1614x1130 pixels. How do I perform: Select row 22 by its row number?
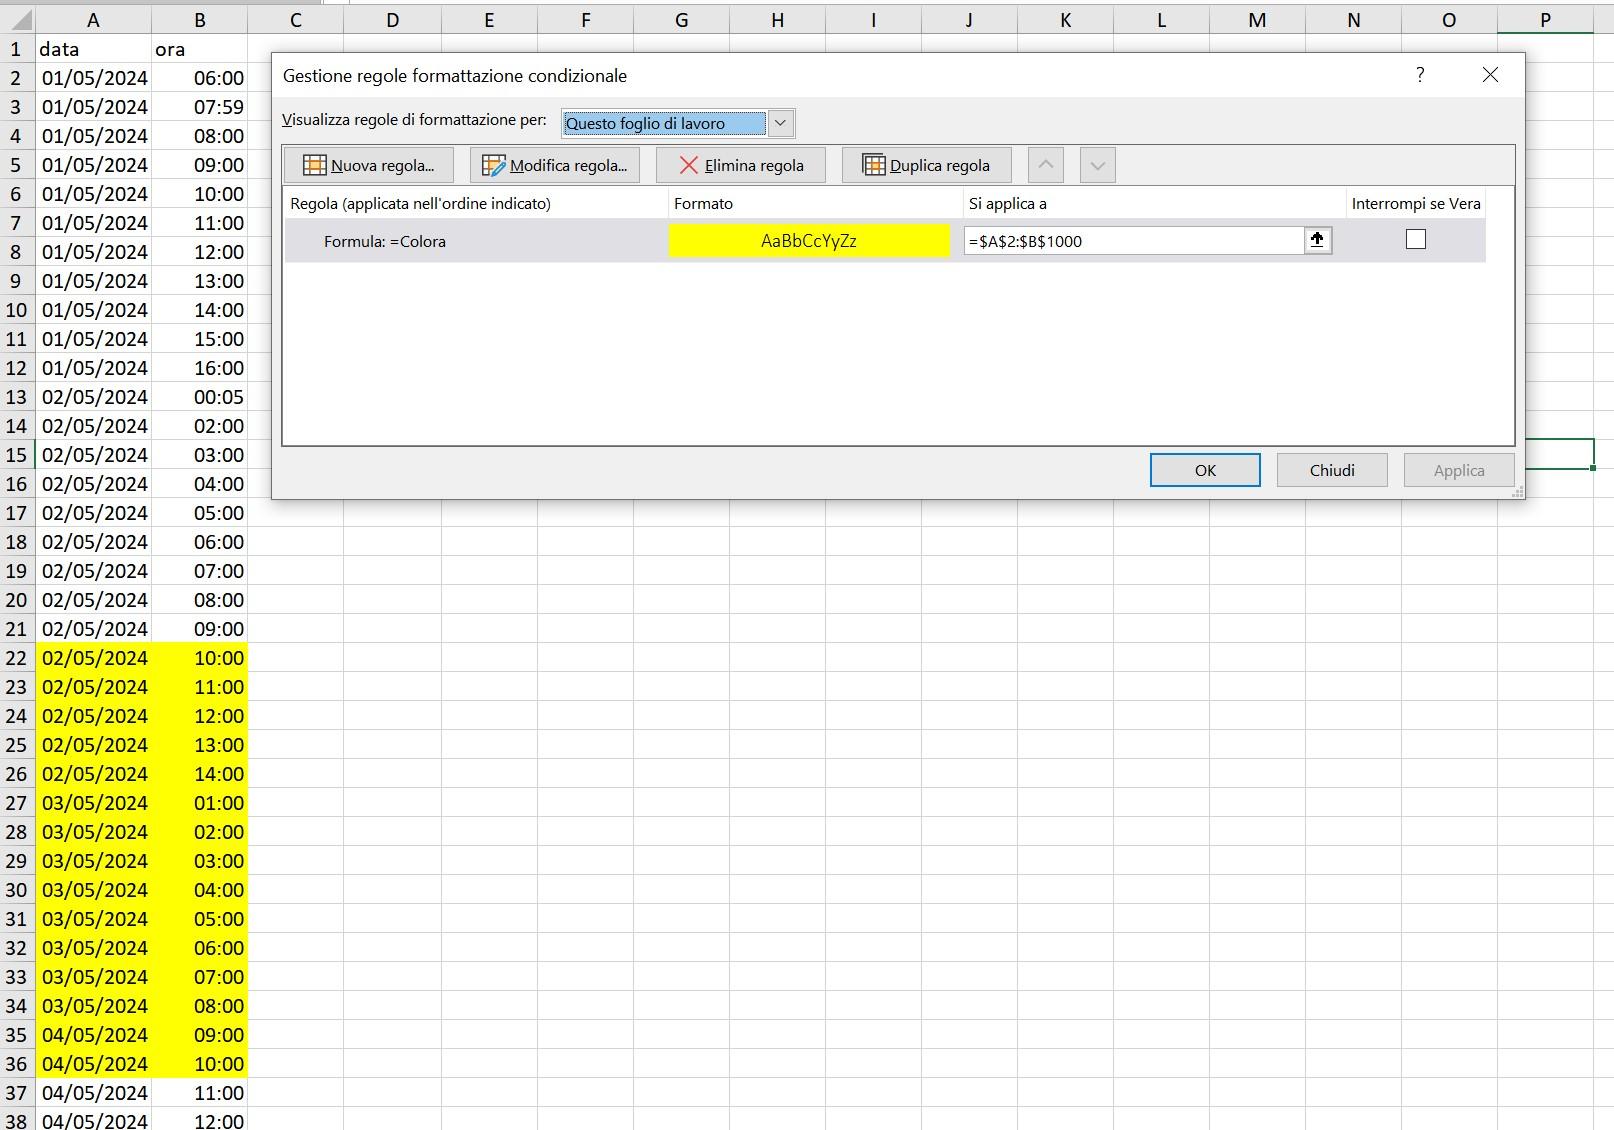coord(16,658)
